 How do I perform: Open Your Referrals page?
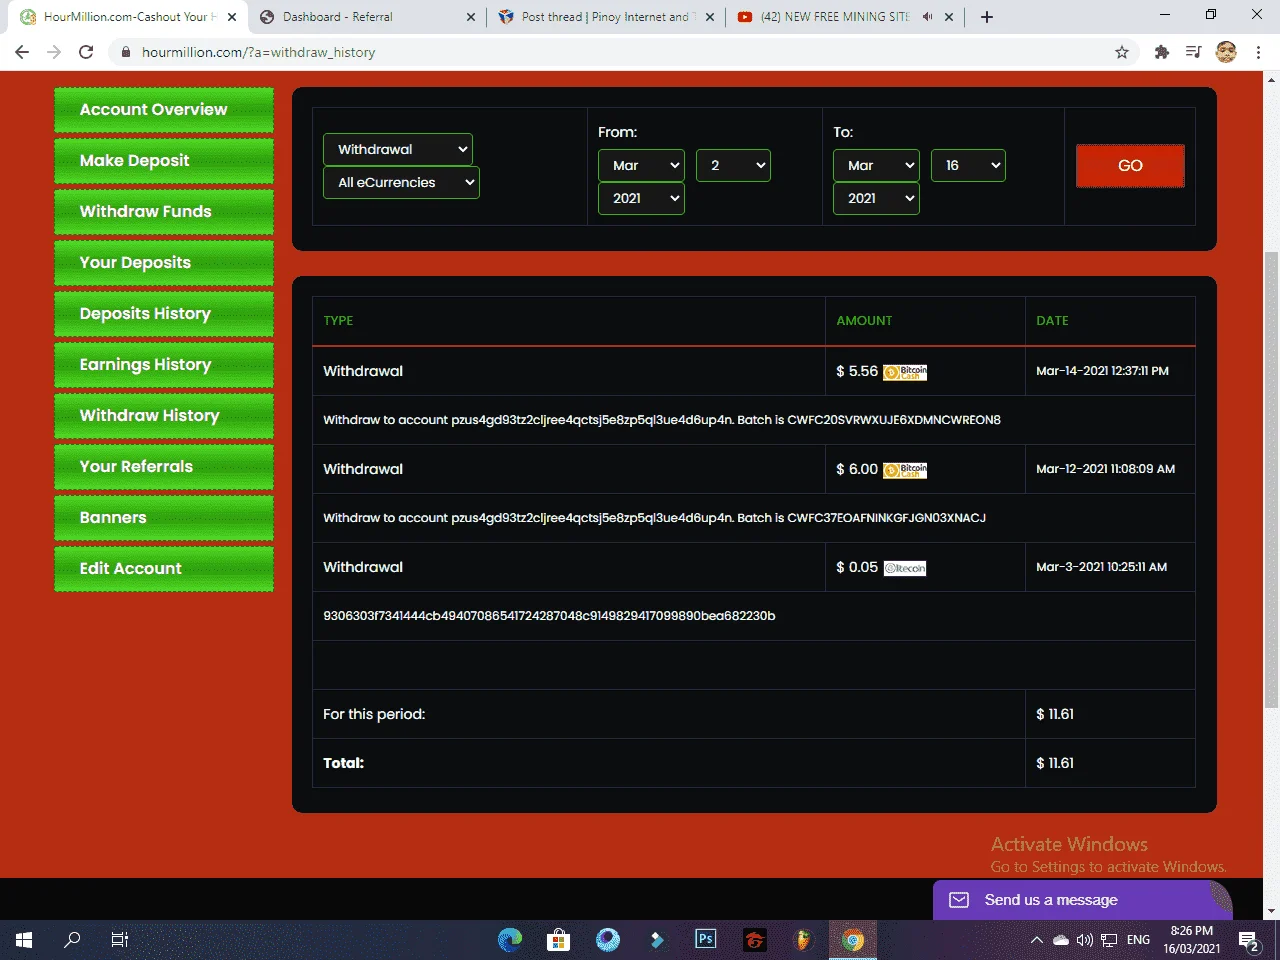point(164,467)
